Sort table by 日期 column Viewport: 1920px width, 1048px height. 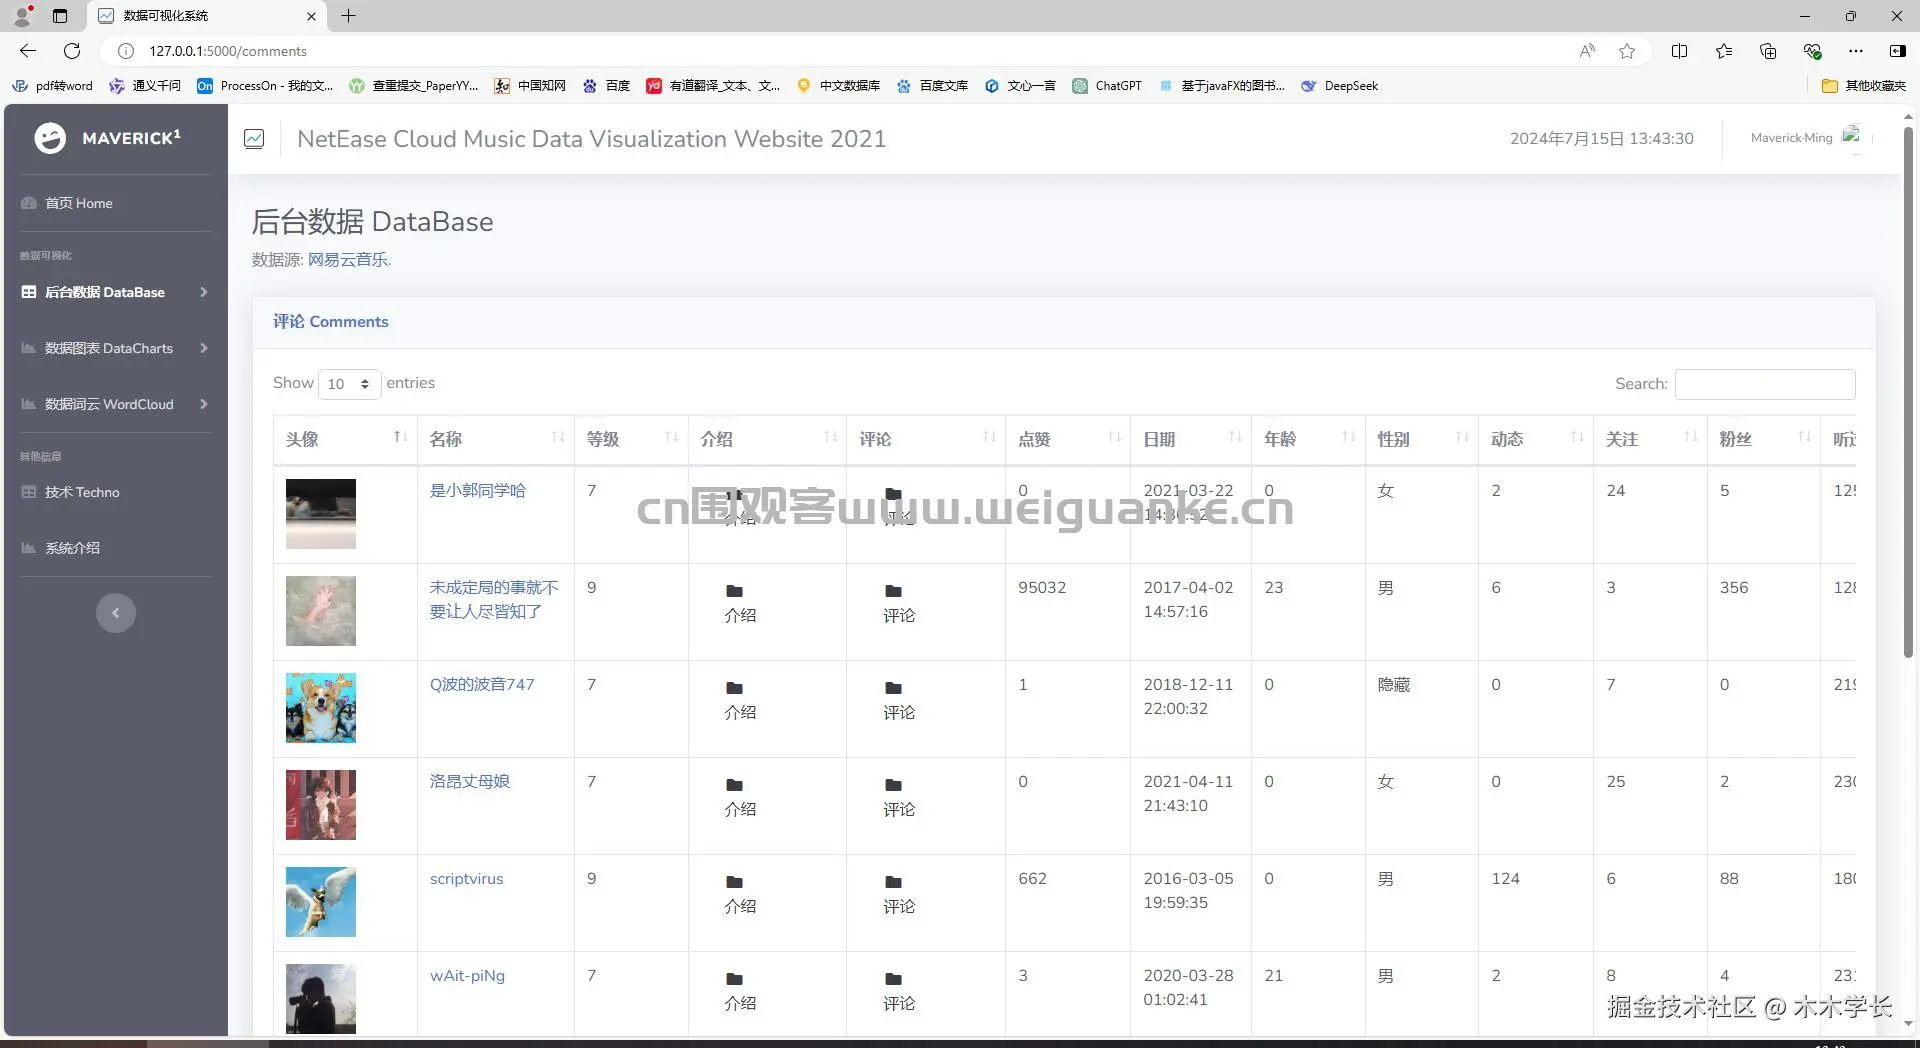click(1191, 439)
